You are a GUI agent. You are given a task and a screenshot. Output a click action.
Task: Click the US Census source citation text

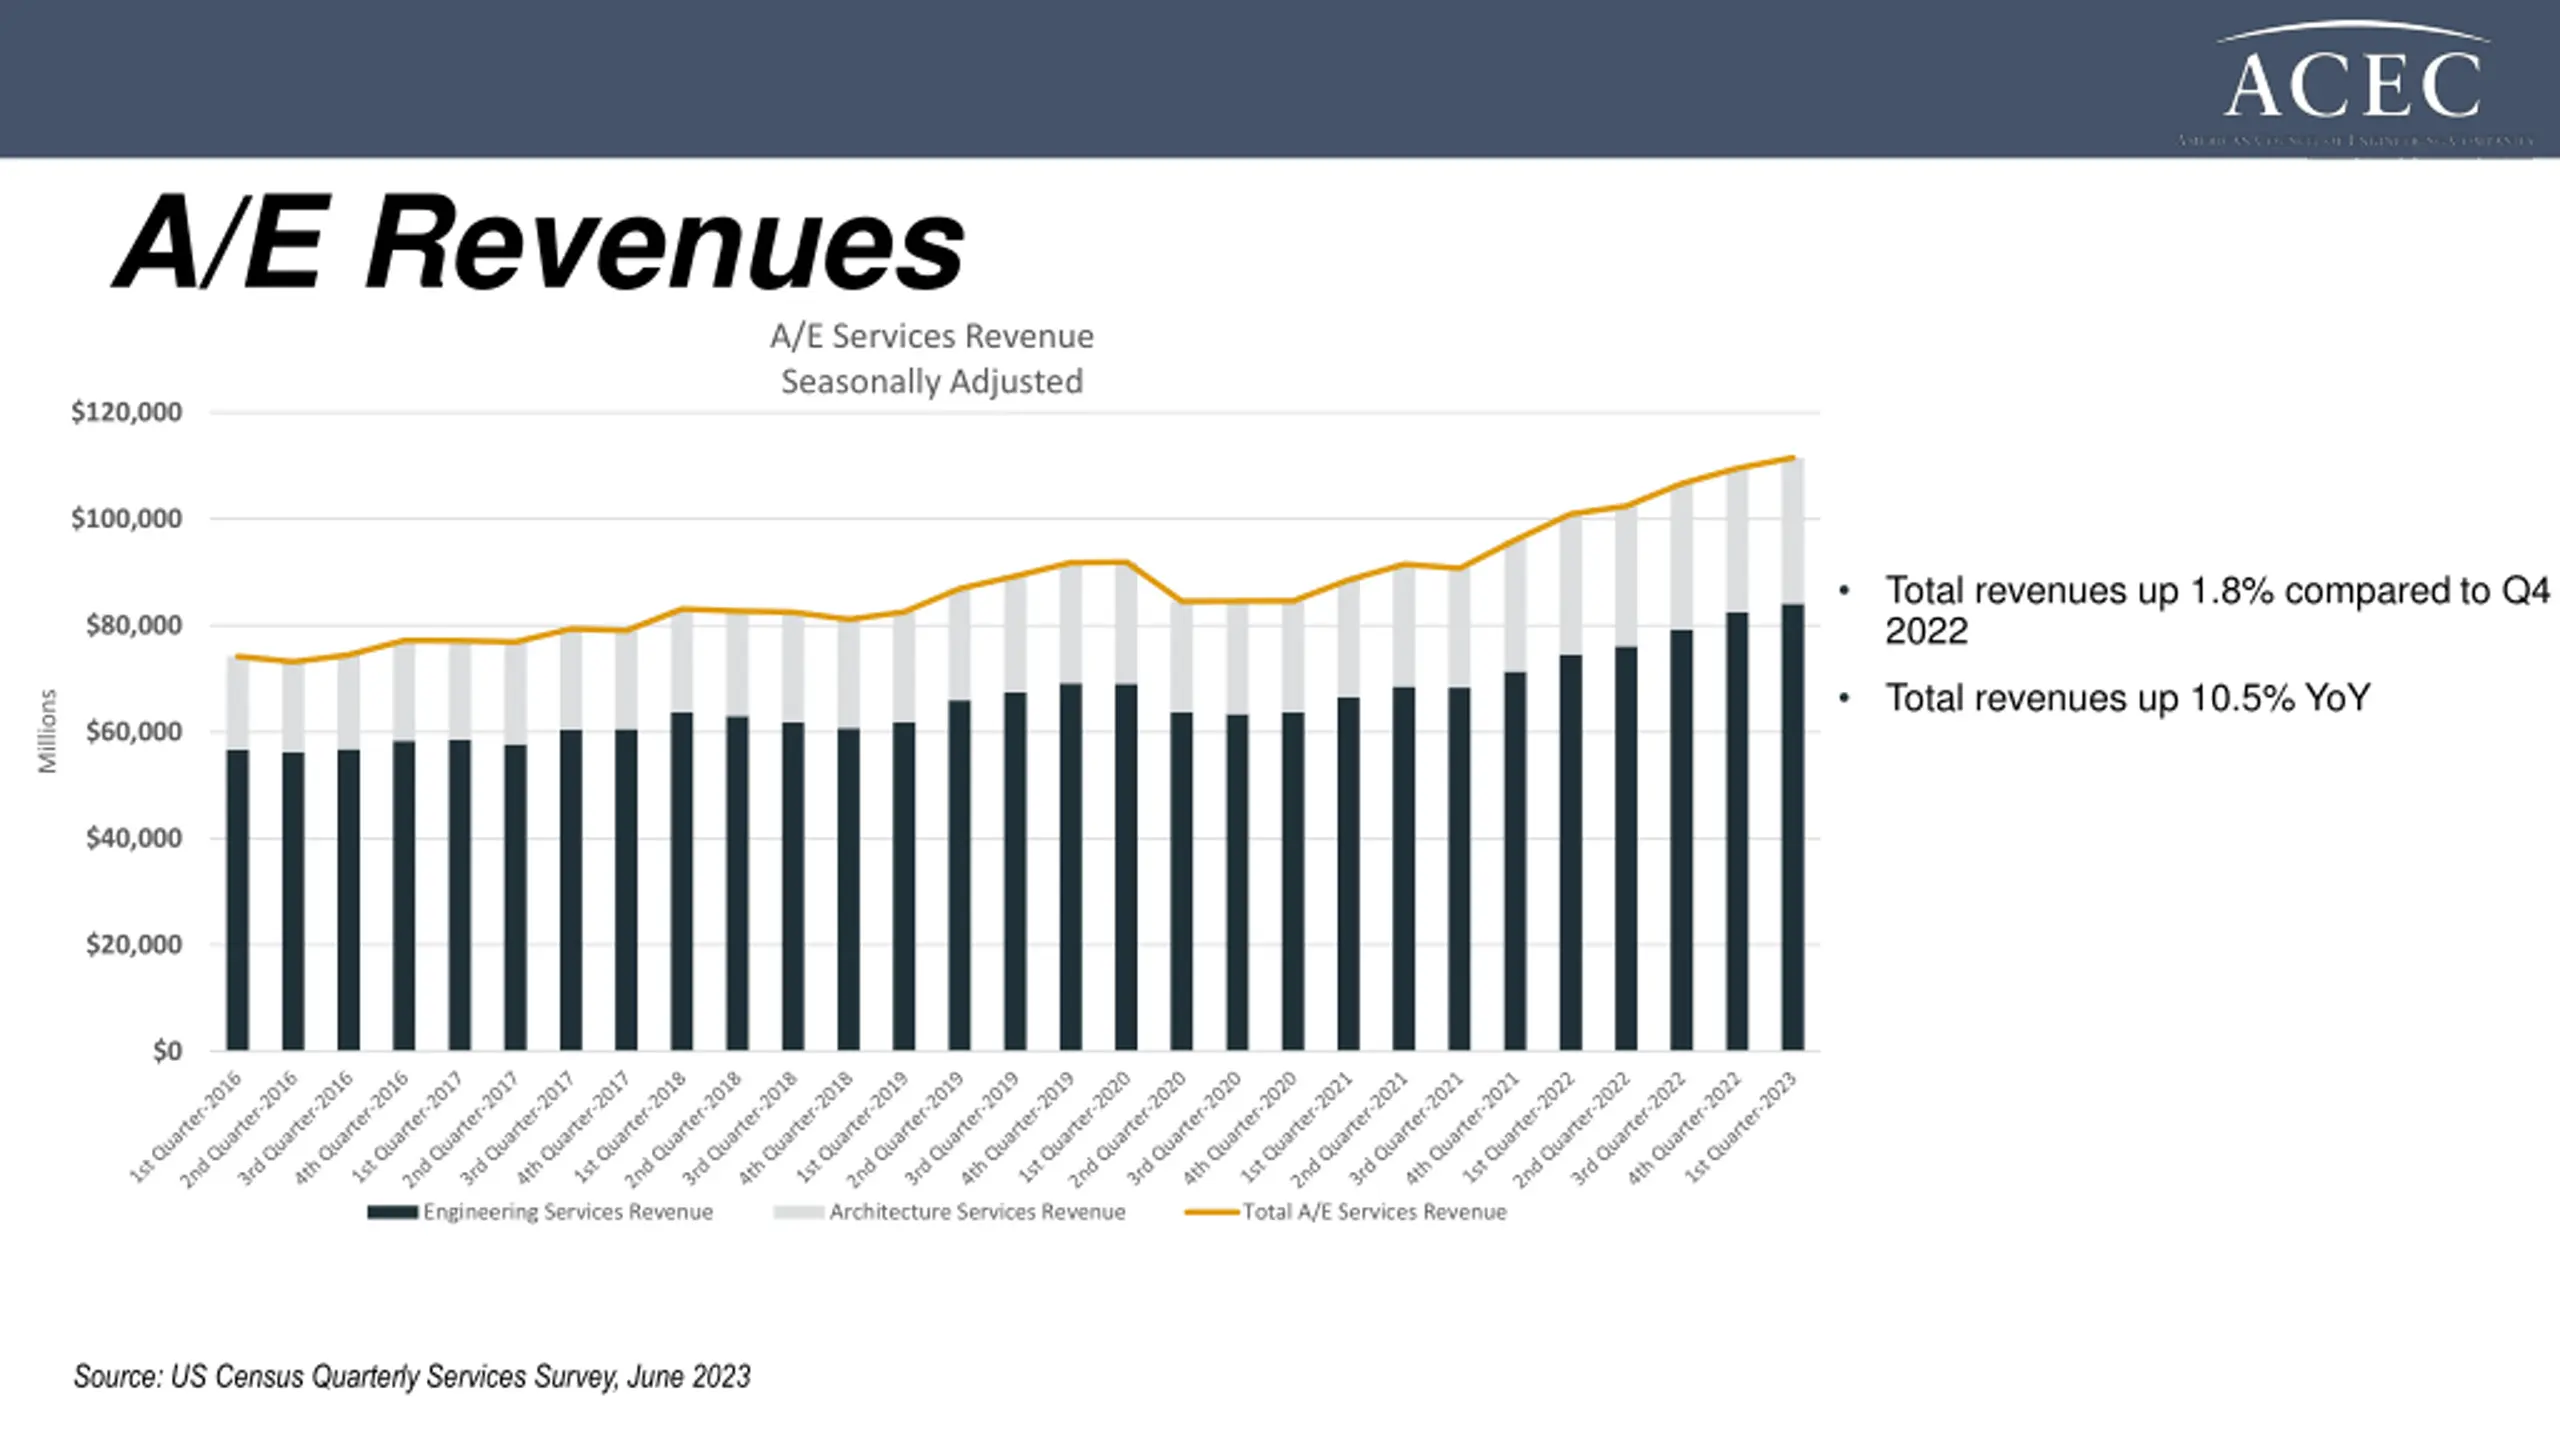coord(412,1377)
